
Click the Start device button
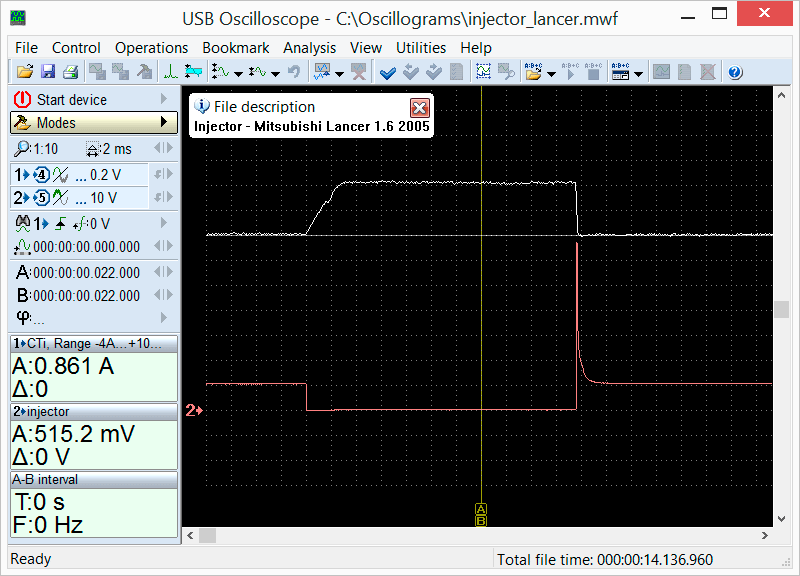click(71, 100)
